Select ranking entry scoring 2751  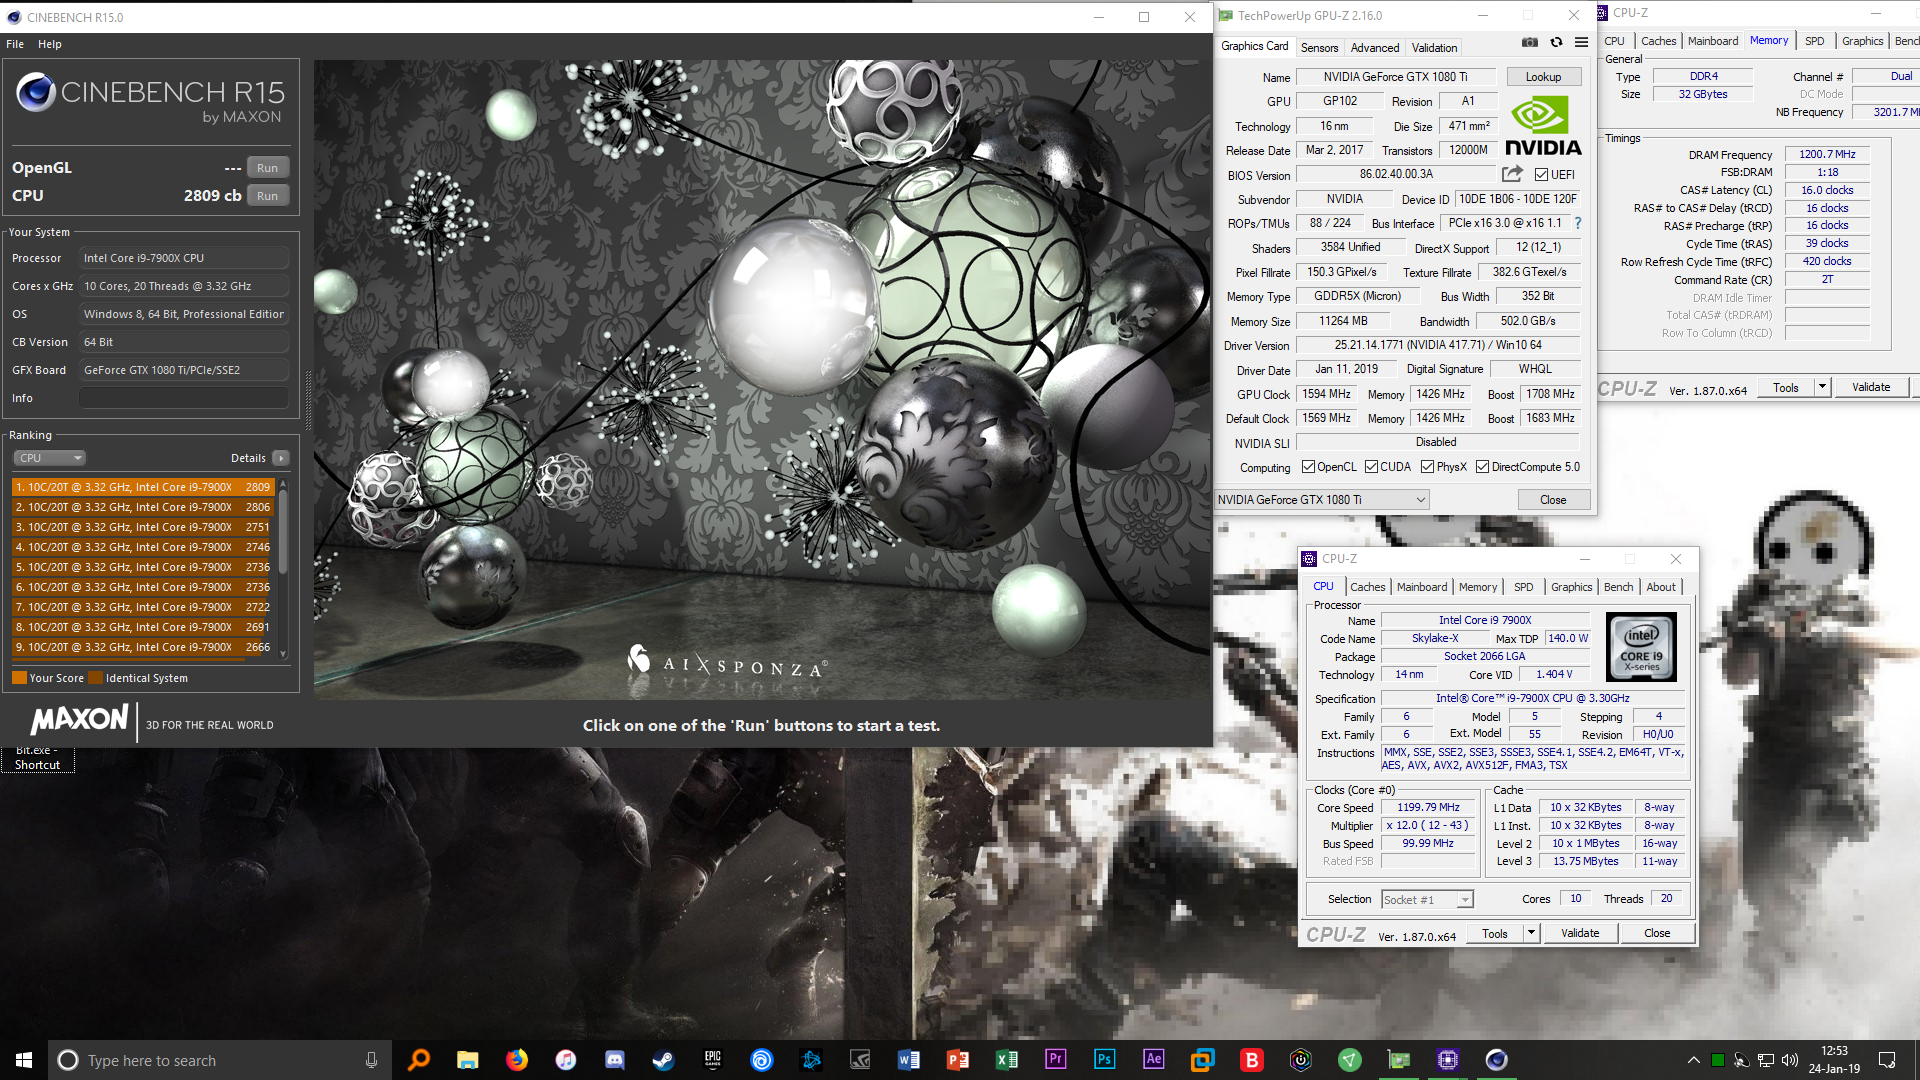point(143,527)
